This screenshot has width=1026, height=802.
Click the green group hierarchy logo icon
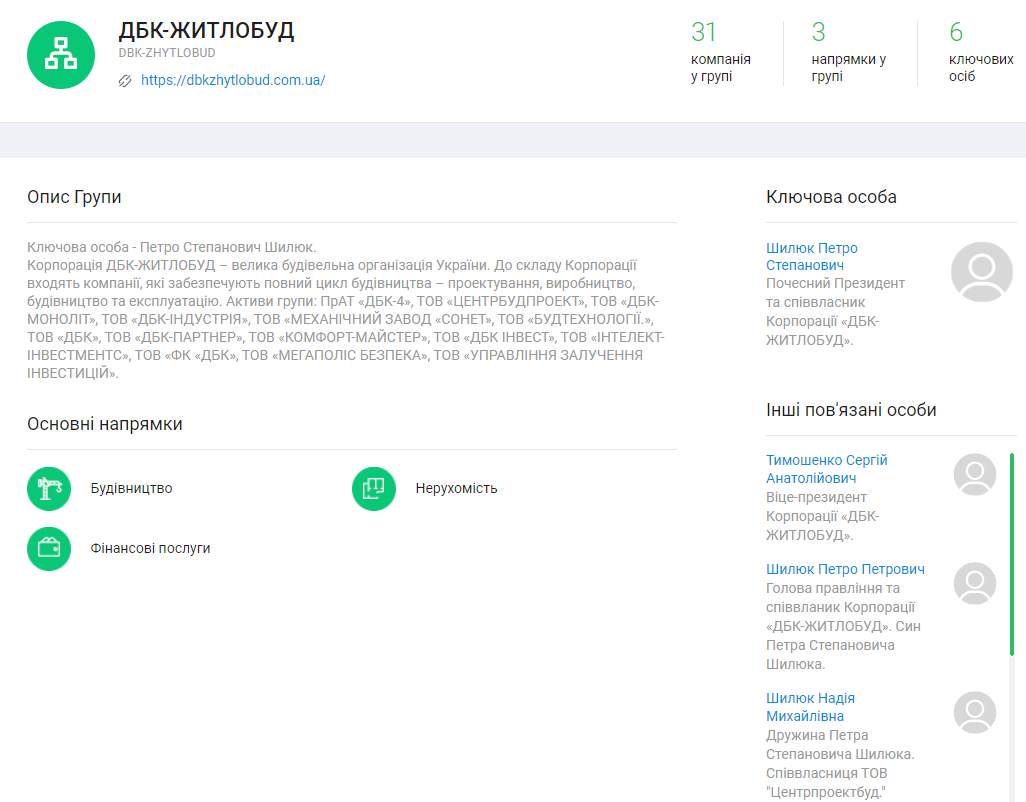61,55
